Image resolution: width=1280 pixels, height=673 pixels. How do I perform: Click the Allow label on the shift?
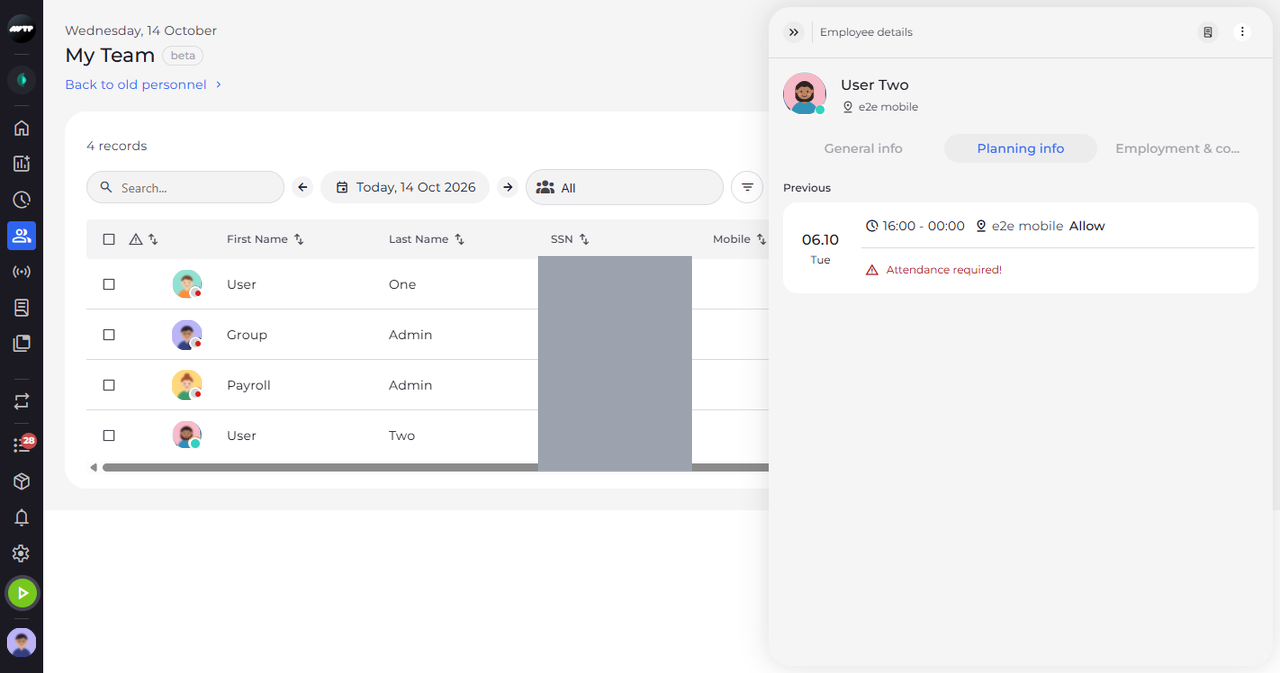1087,226
